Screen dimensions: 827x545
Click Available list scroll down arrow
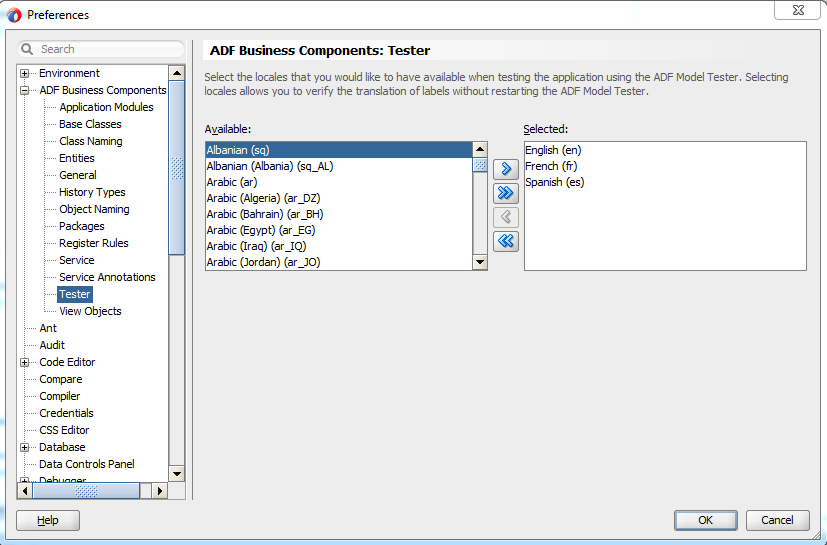point(480,262)
